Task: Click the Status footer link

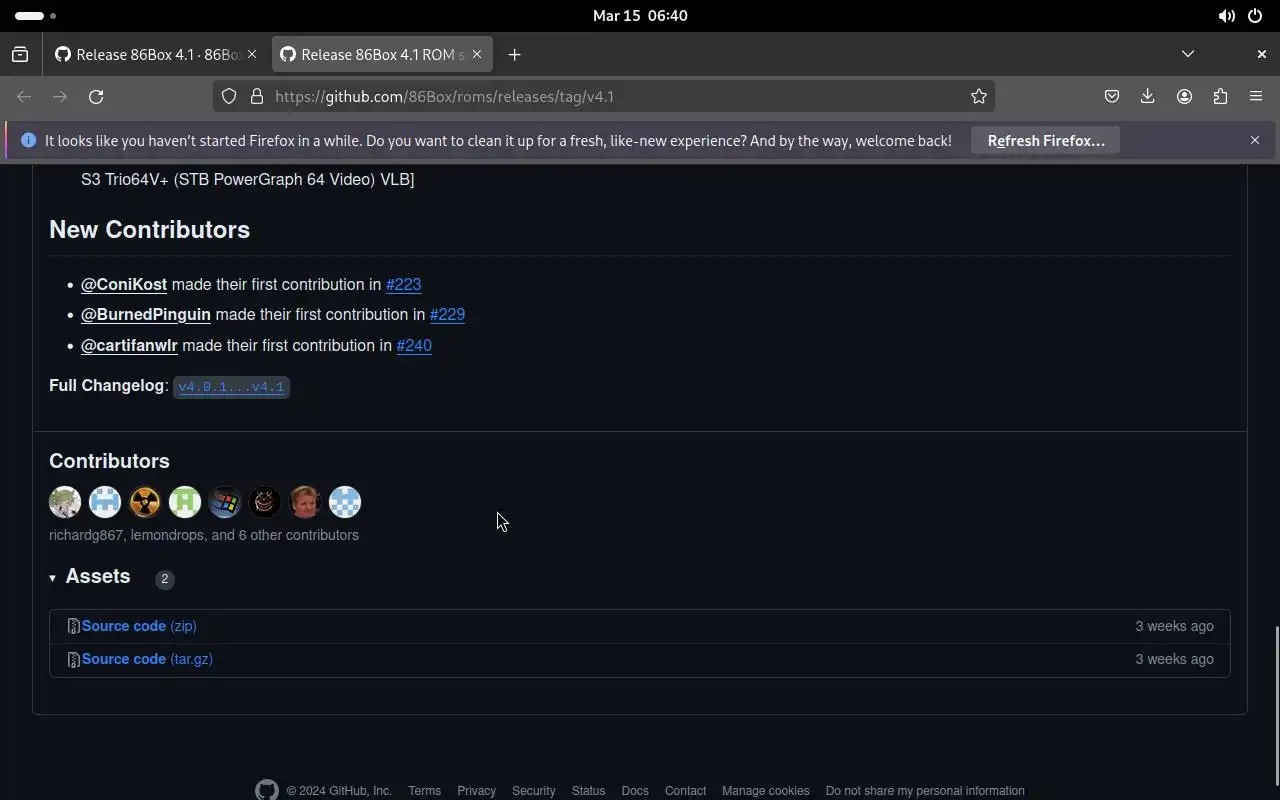Action: (x=588, y=791)
